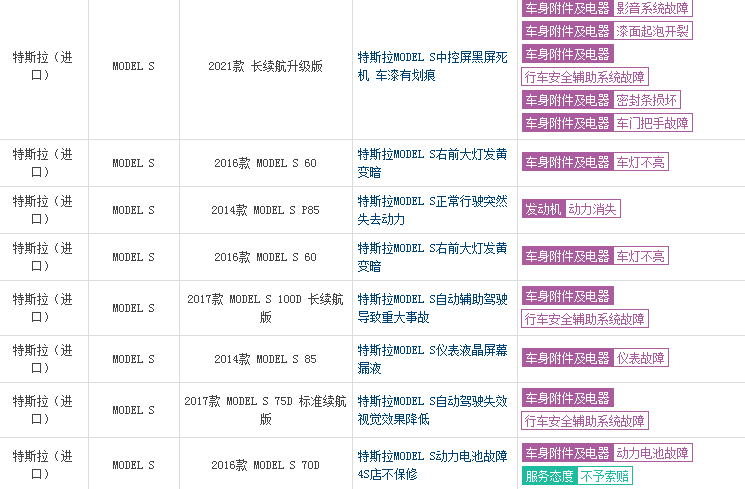Select MODEL S series cell in 2021款 row
Viewport: 745px width, 489px height.
point(134,67)
